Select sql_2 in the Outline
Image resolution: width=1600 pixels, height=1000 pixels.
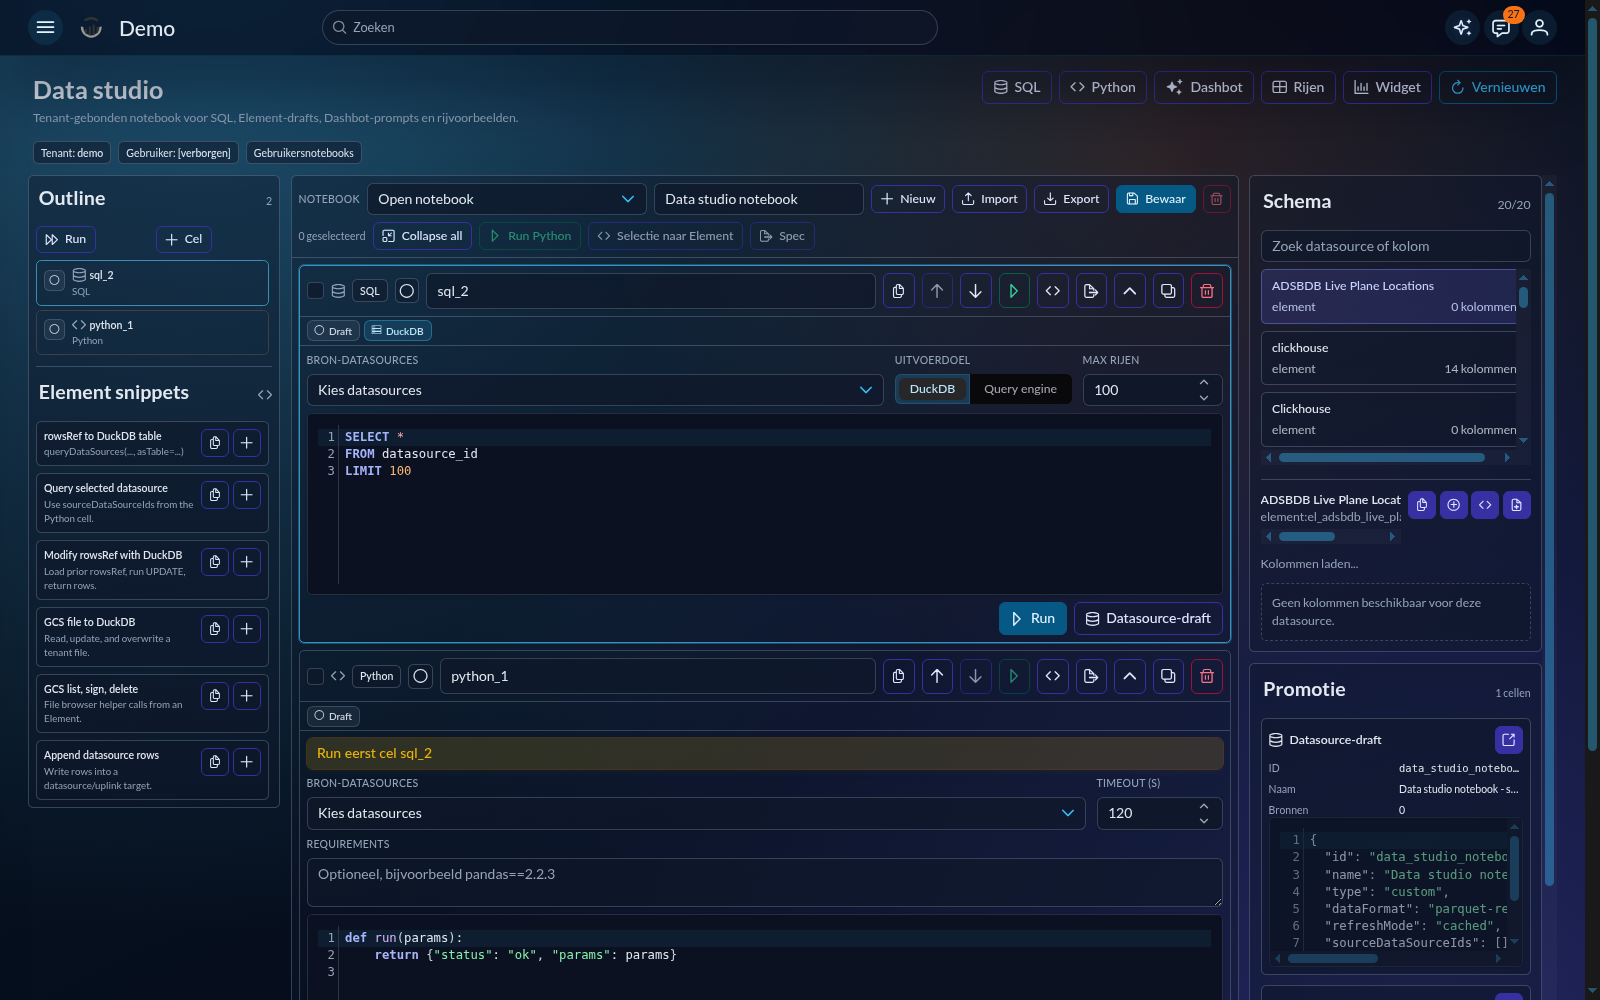tap(152, 283)
